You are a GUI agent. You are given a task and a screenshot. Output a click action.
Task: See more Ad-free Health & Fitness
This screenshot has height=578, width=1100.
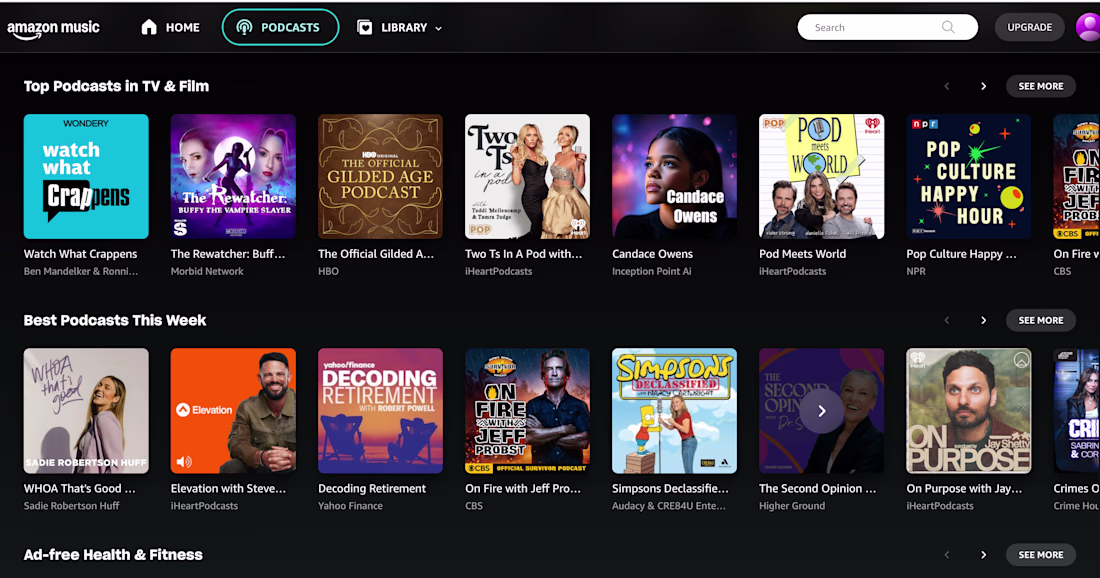coord(1041,555)
